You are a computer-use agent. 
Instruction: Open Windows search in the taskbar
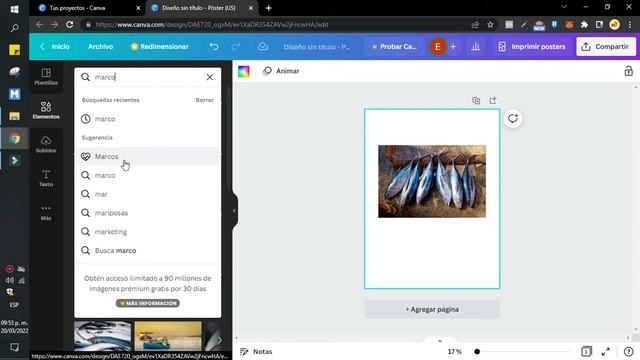(x=14, y=28)
